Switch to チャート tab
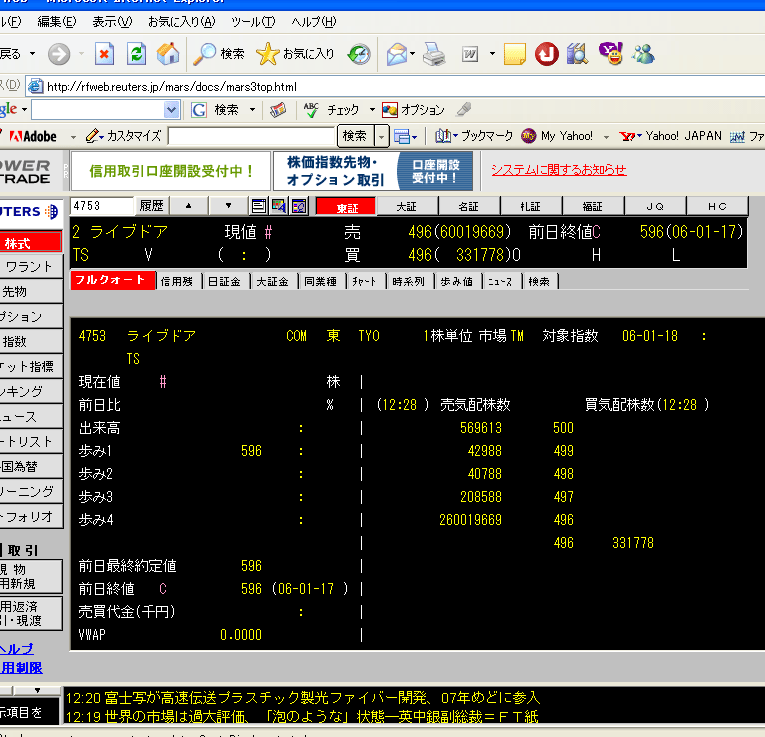Image resolution: width=765 pixels, height=737 pixels. (364, 281)
